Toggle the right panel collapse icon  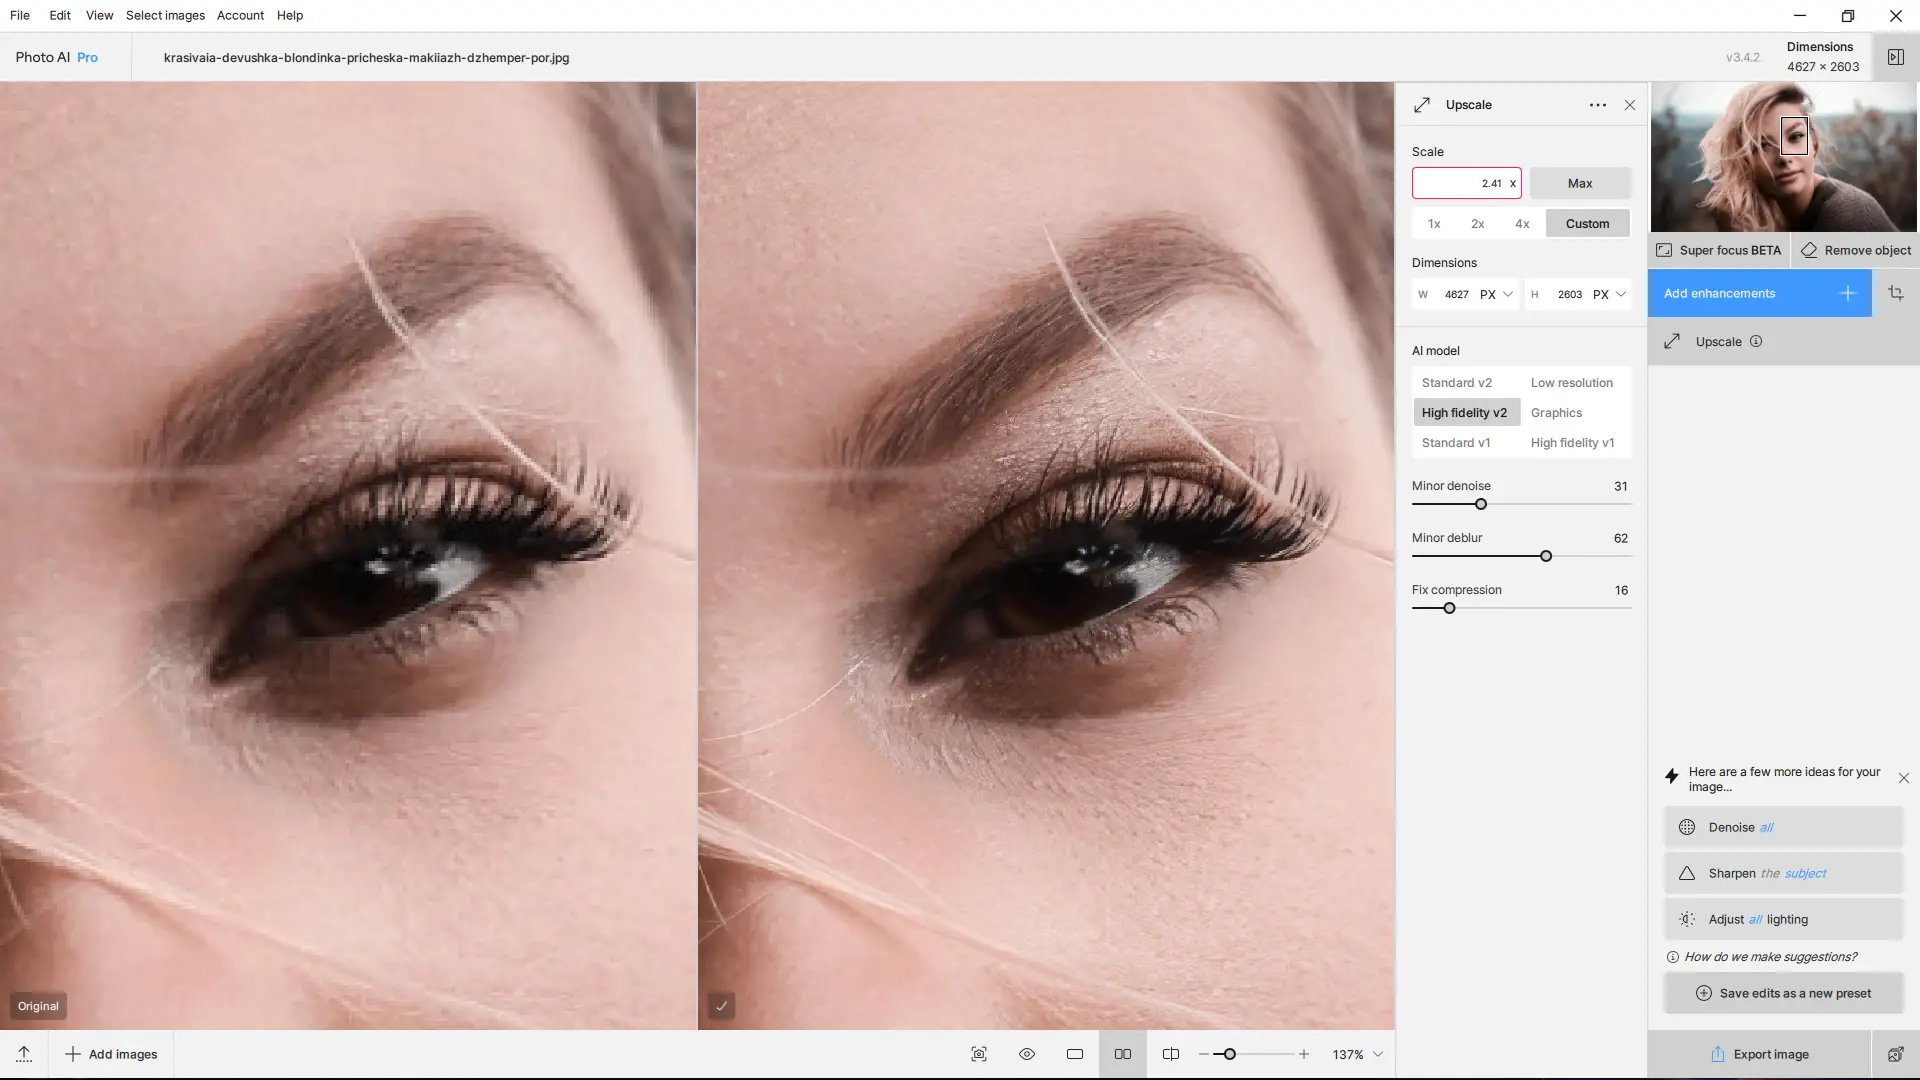tap(1895, 57)
